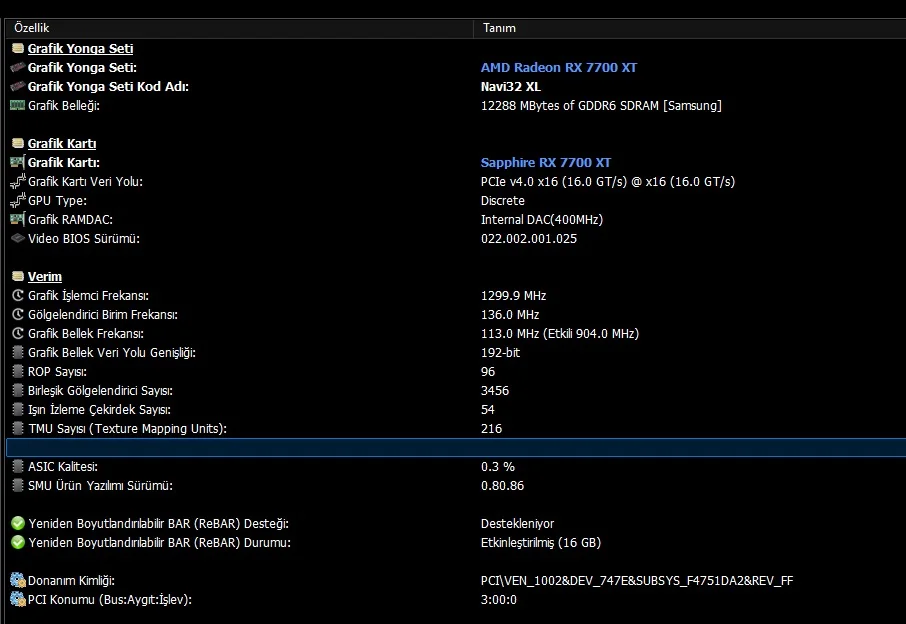Select the chip icon beside ASIC Kalitesi

[x=18, y=467]
